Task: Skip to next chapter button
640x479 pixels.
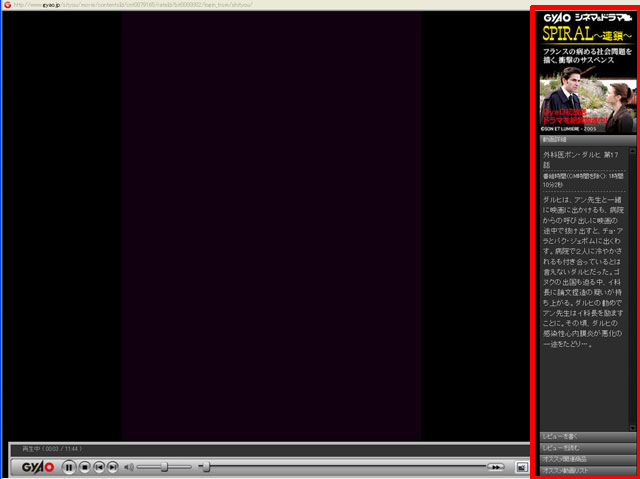Action: [x=113, y=467]
